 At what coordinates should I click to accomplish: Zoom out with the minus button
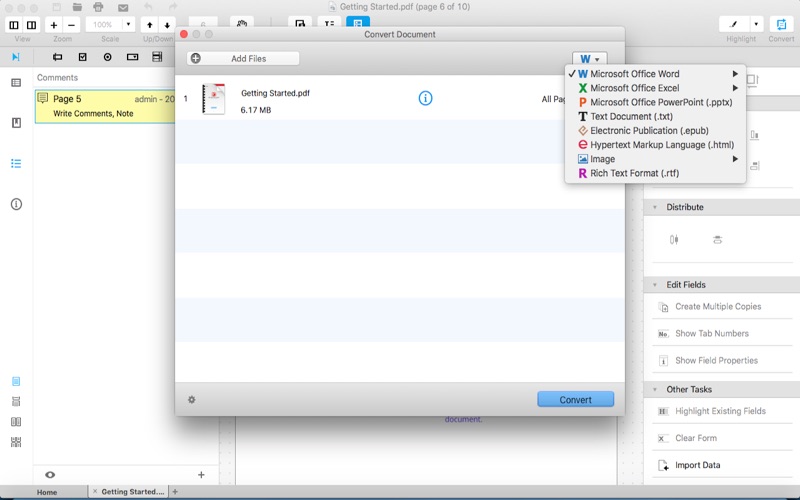pyautogui.click(x=71, y=24)
